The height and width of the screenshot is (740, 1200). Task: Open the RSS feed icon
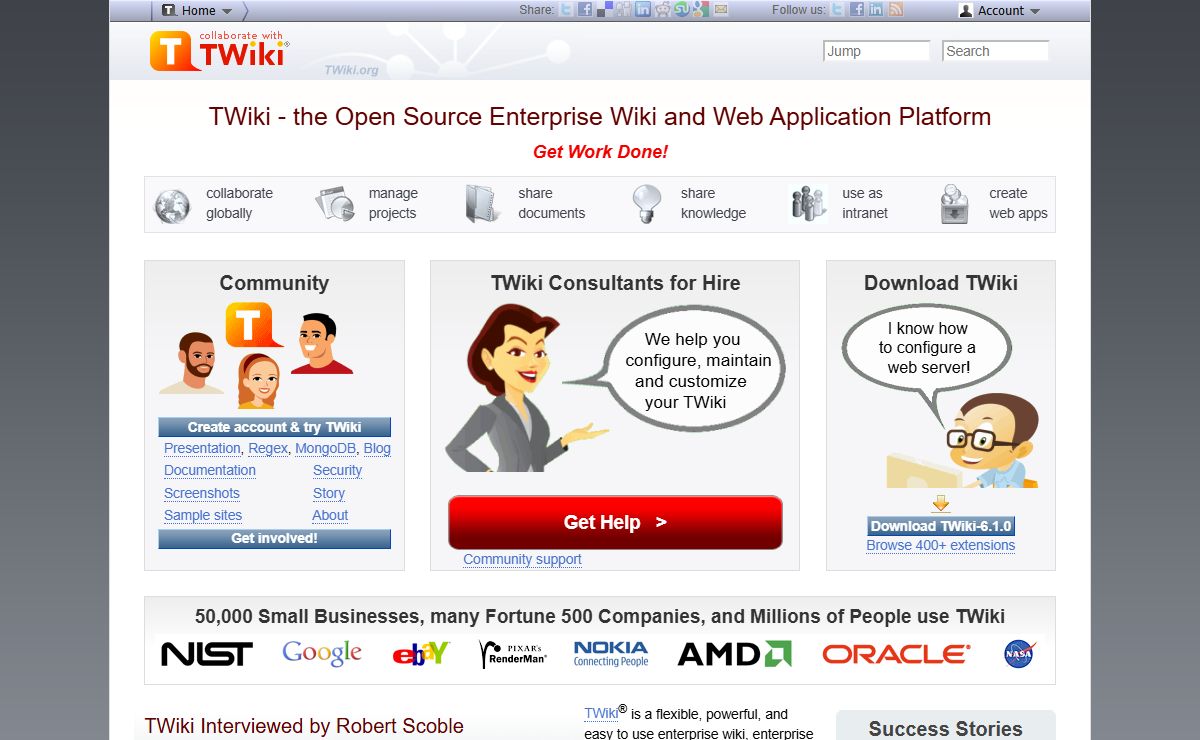pos(895,10)
